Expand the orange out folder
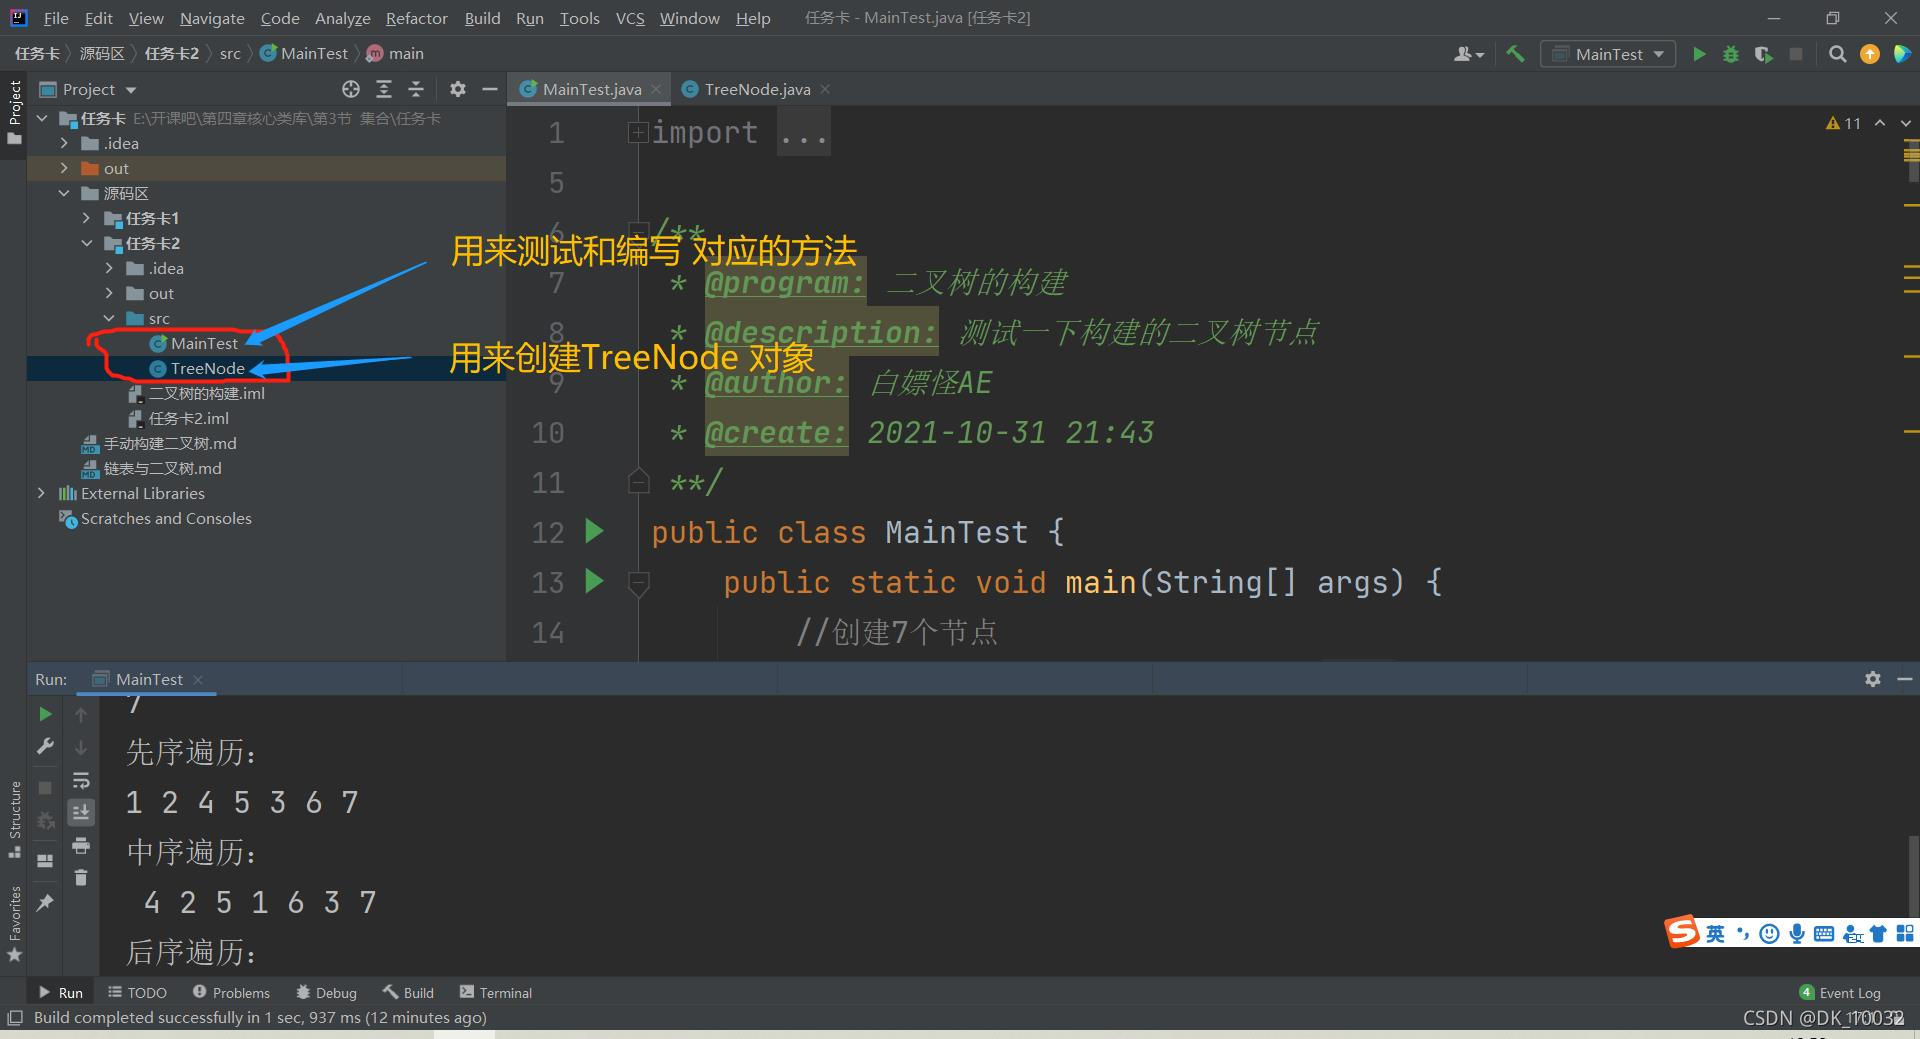 click(x=64, y=168)
